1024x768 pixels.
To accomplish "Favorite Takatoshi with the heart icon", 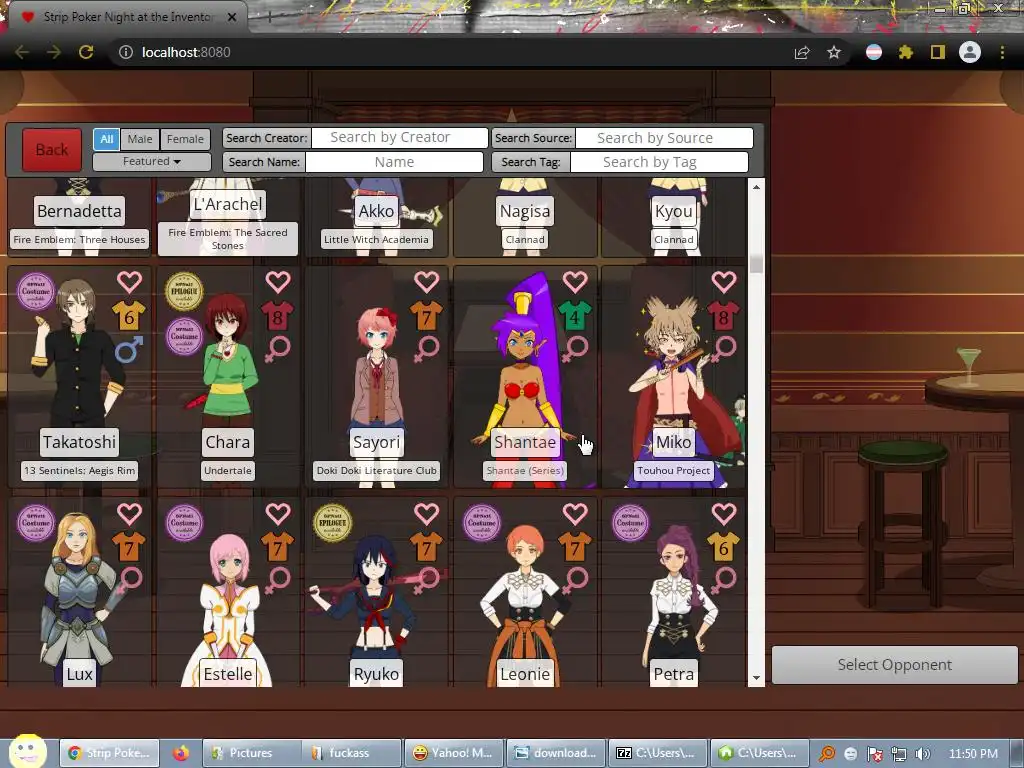I will pyautogui.click(x=129, y=282).
